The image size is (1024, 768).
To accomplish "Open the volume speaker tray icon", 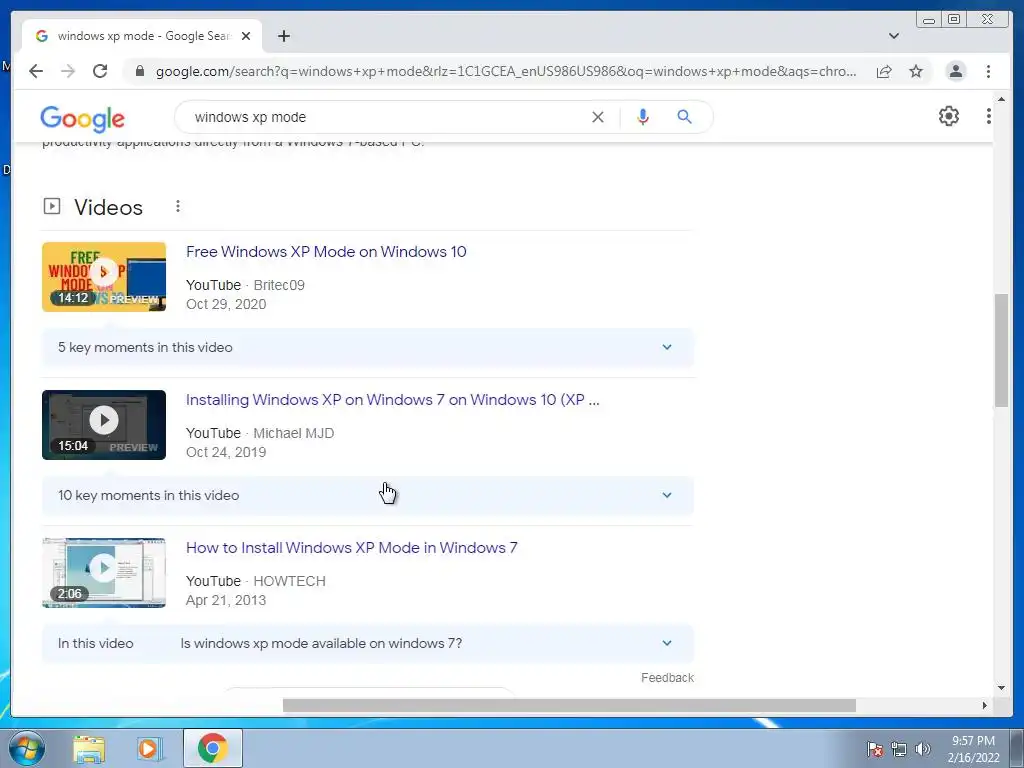I will (922, 749).
